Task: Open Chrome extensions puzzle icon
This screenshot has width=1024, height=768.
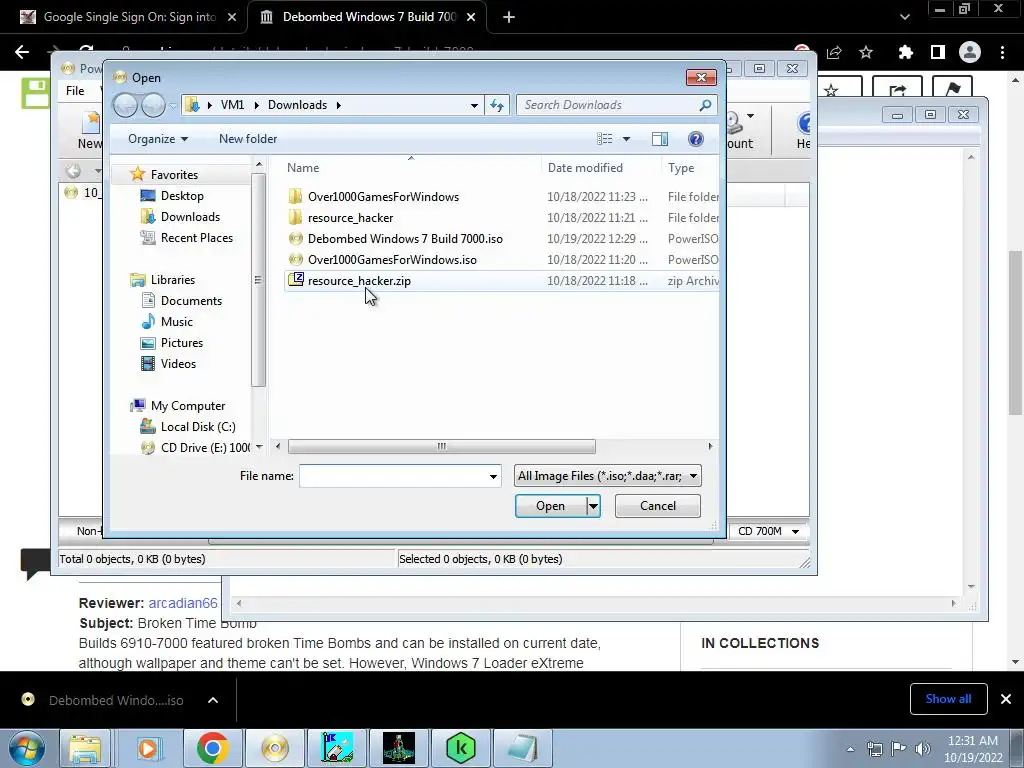Action: point(905,52)
